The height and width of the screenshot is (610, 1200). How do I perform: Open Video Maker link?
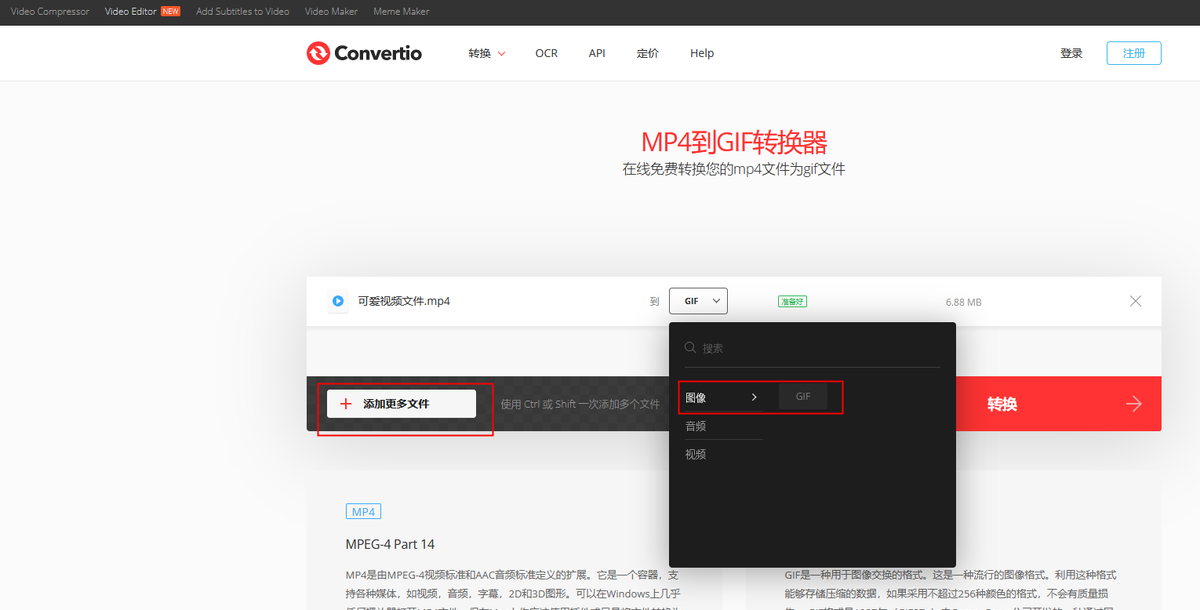[x=331, y=12]
